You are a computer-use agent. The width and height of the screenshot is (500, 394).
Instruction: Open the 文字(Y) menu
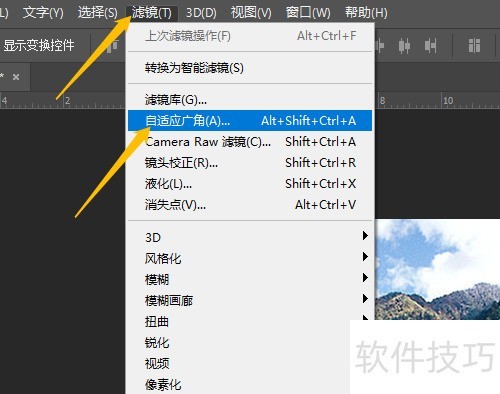tap(43, 13)
